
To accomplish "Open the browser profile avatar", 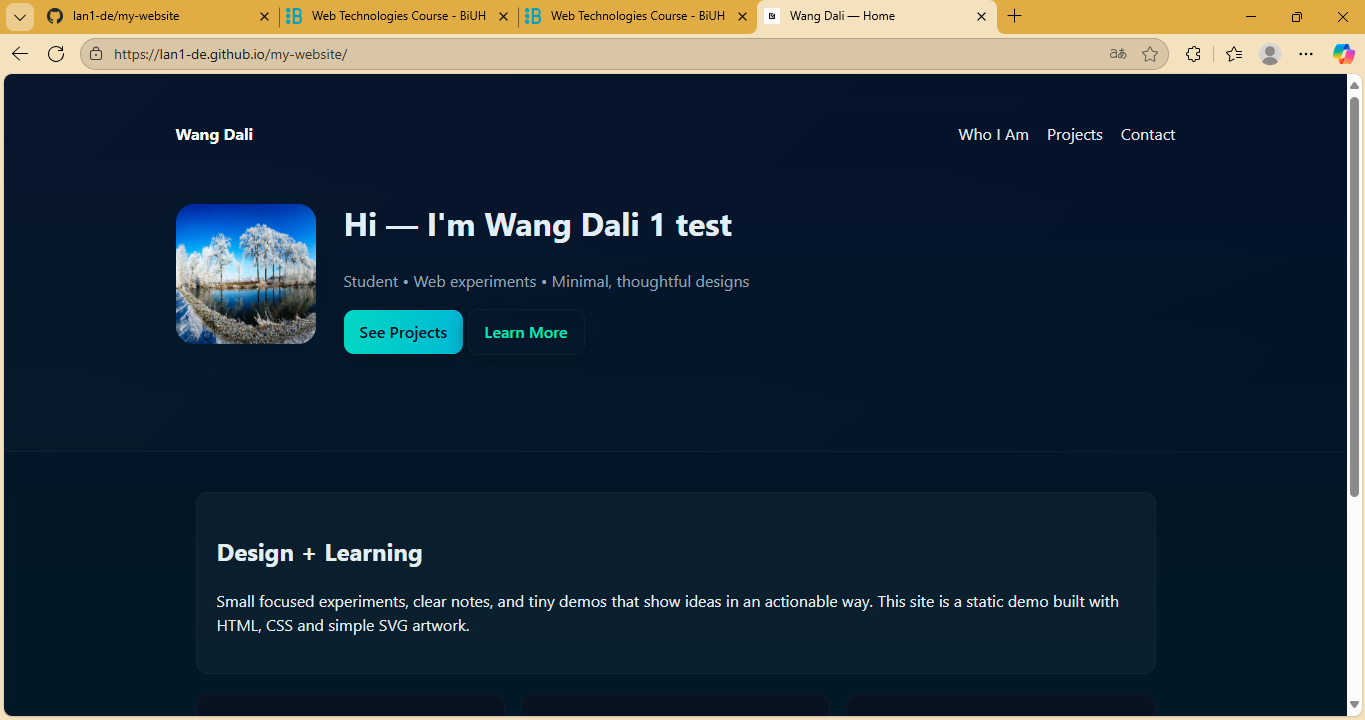I will click(x=1270, y=54).
